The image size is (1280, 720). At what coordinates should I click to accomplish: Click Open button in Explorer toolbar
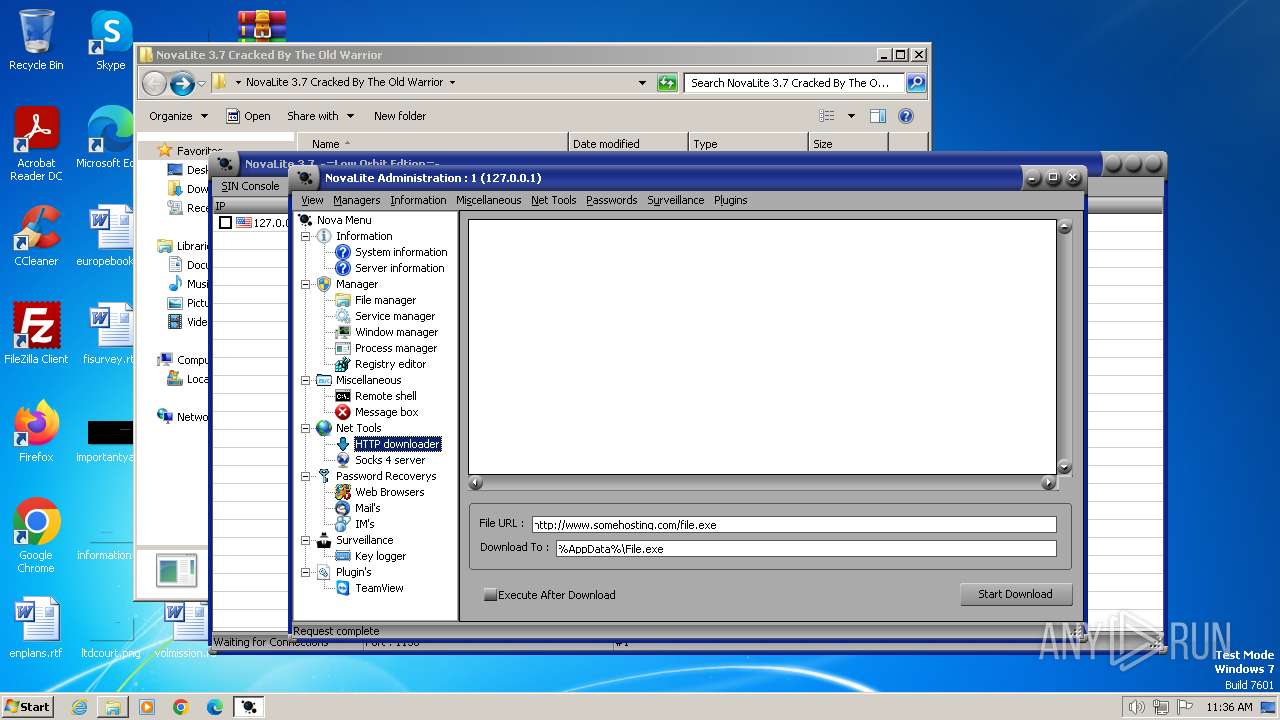tap(248, 116)
